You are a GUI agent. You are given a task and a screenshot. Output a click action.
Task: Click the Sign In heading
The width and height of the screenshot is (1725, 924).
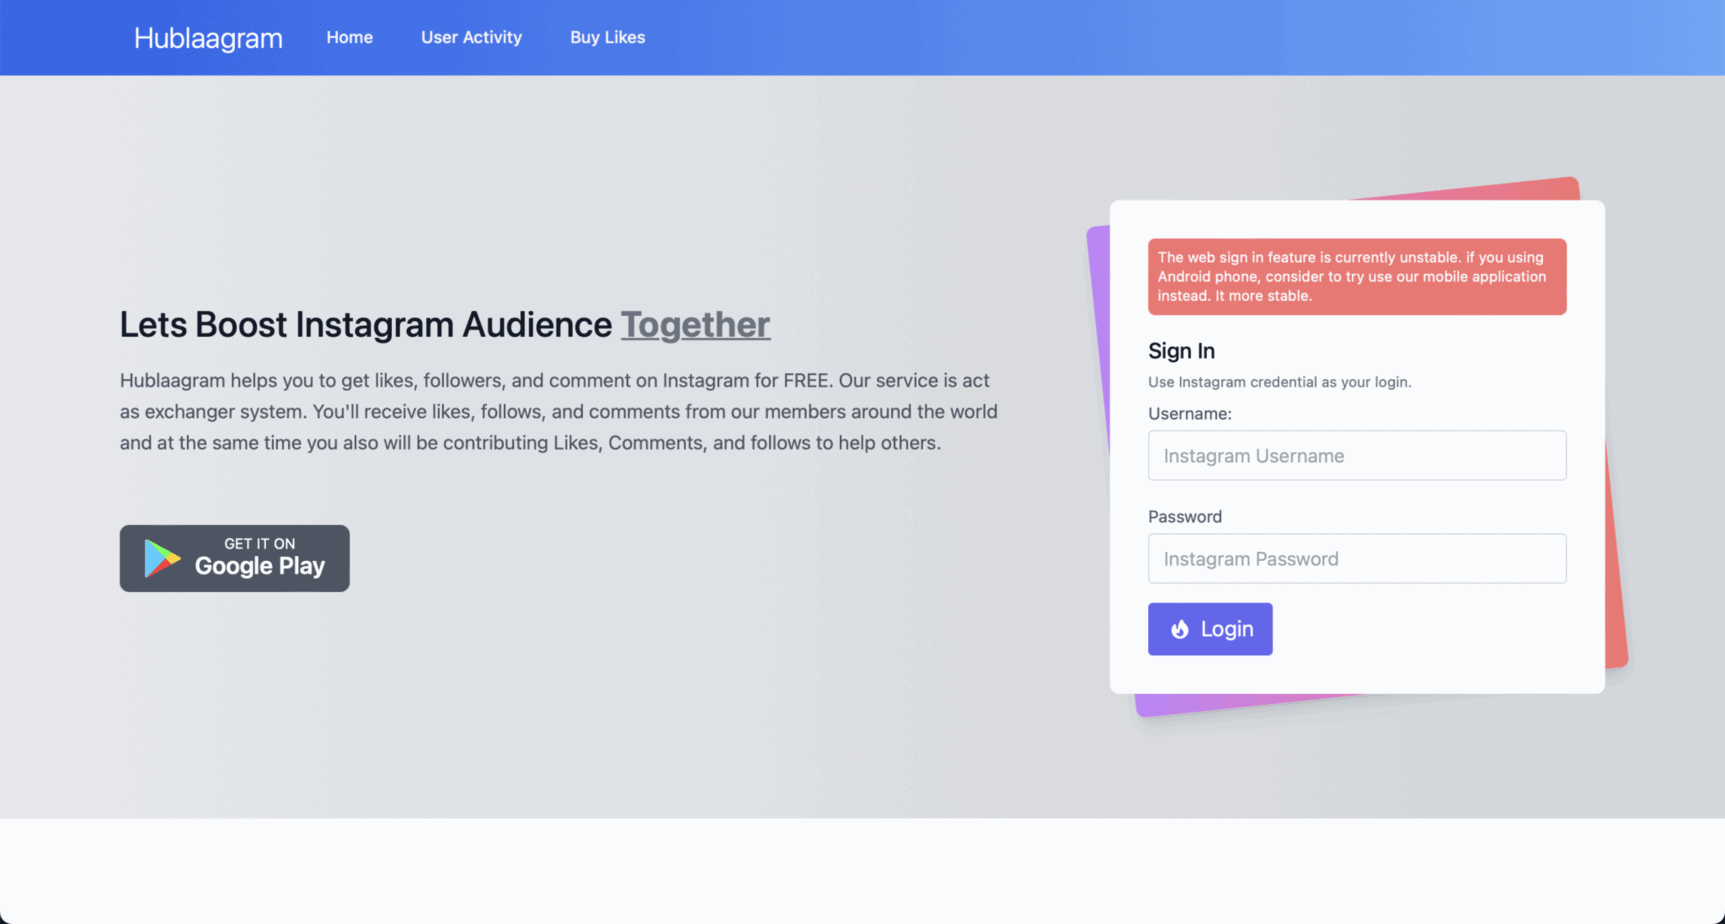pyautogui.click(x=1181, y=351)
